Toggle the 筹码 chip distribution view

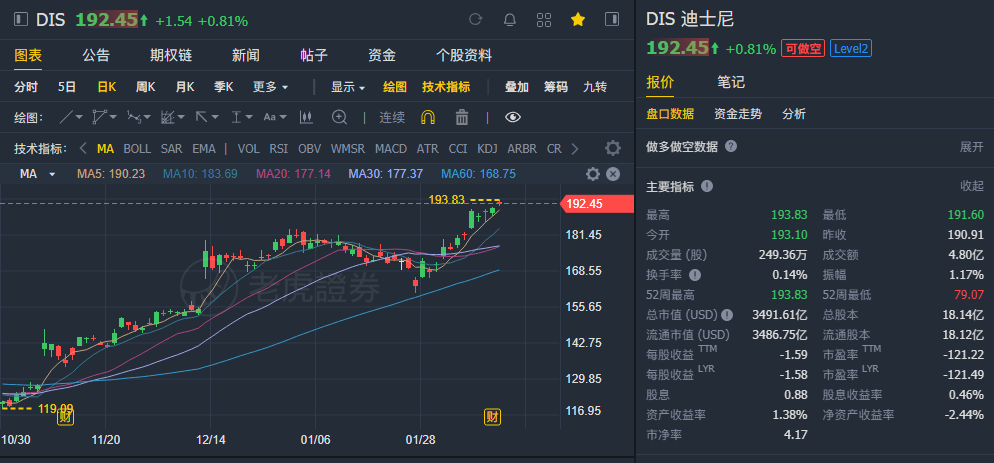click(x=556, y=87)
